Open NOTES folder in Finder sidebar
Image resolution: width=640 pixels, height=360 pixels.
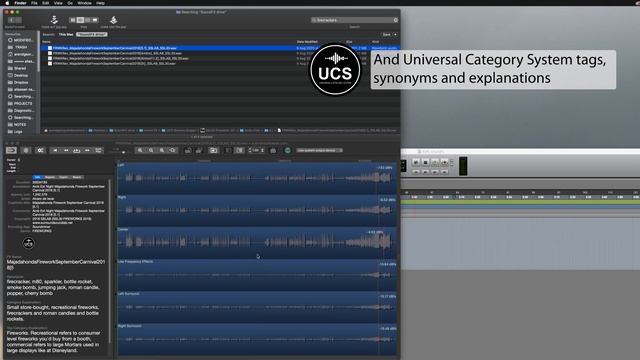20,124
